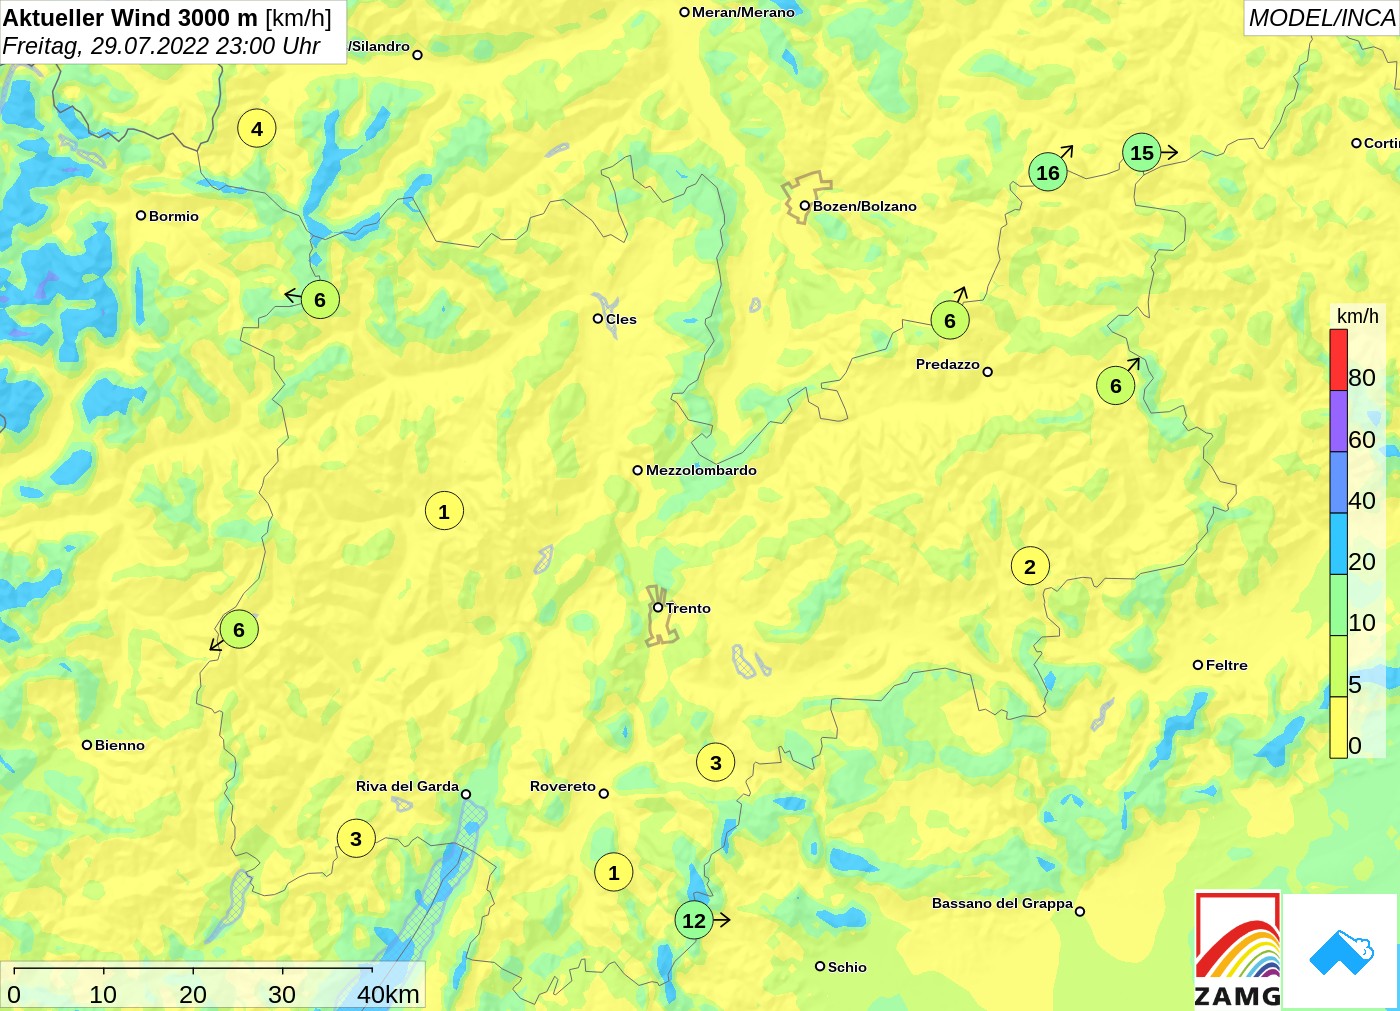Viewport: 1400px width, 1011px height.
Task: Click the Riva del Garda label
Action: click(407, 786)
